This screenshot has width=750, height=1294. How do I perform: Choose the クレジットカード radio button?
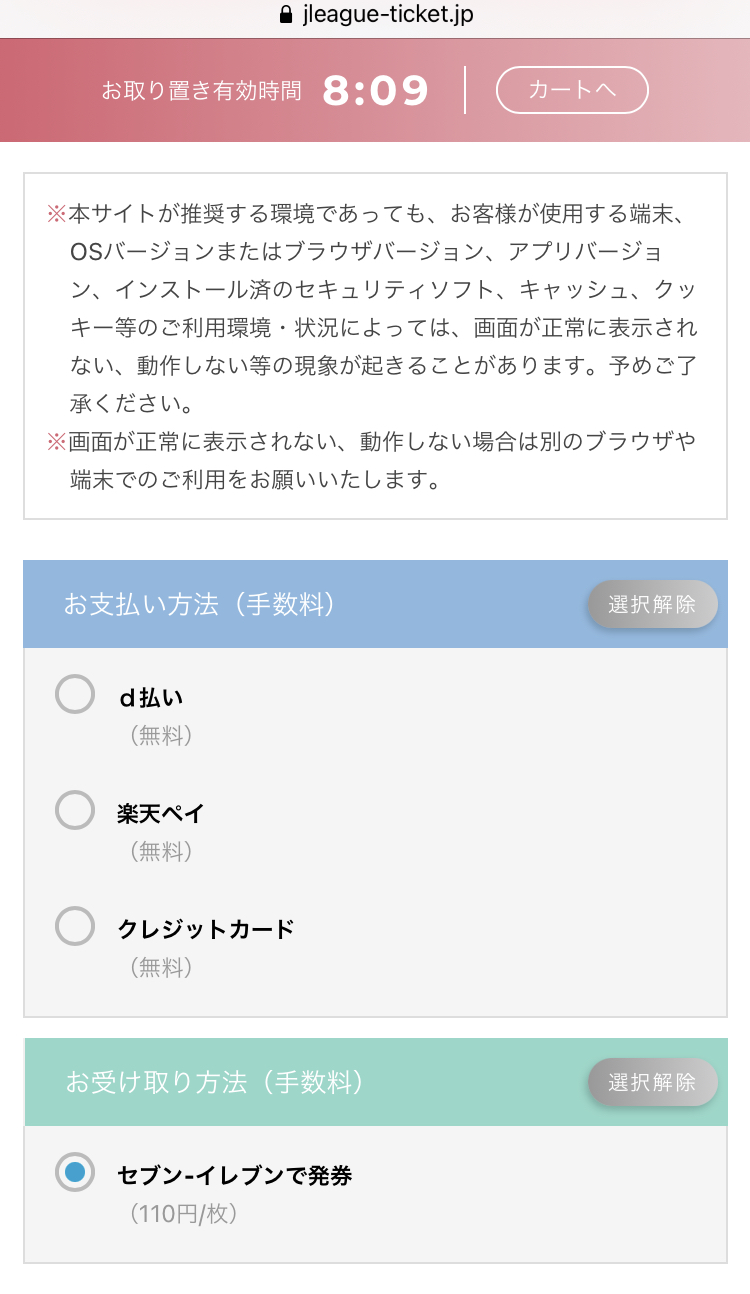75,926
